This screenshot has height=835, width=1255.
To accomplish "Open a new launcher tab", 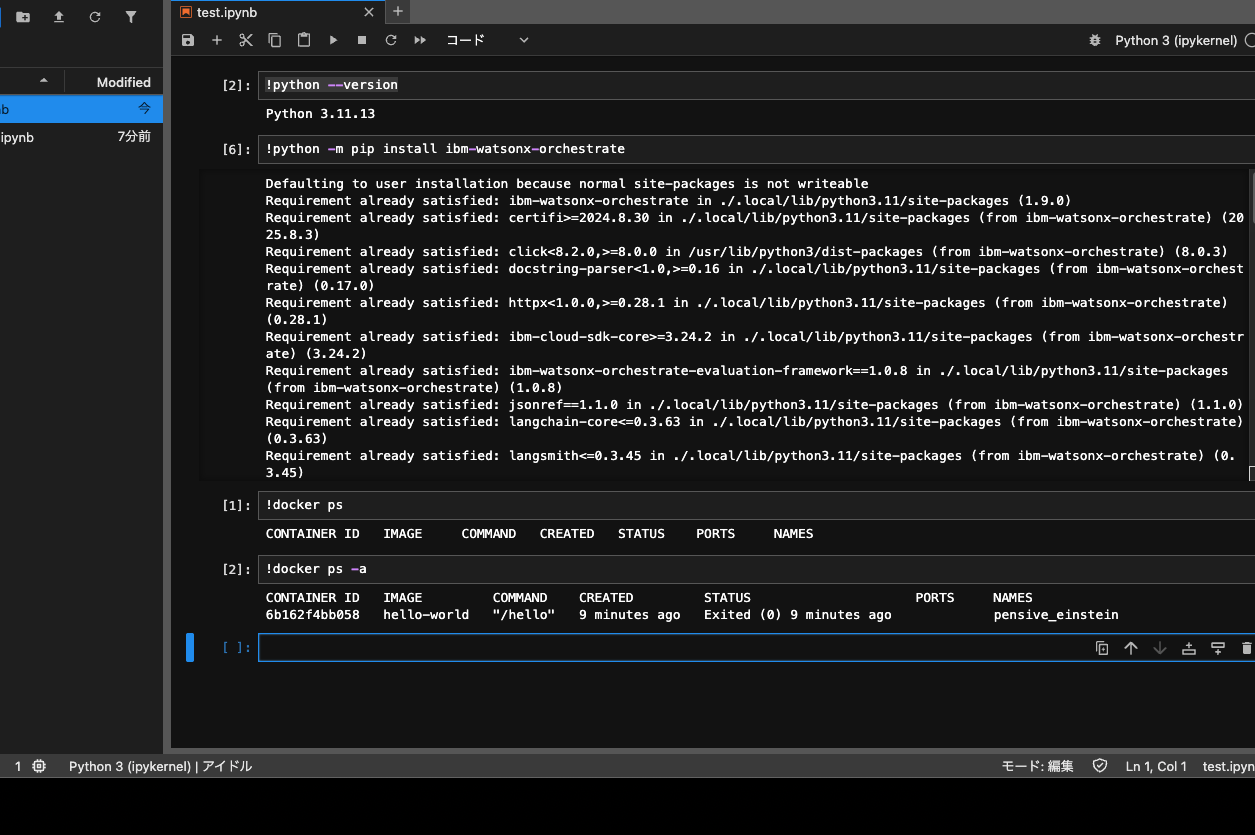I will [398, 11].
